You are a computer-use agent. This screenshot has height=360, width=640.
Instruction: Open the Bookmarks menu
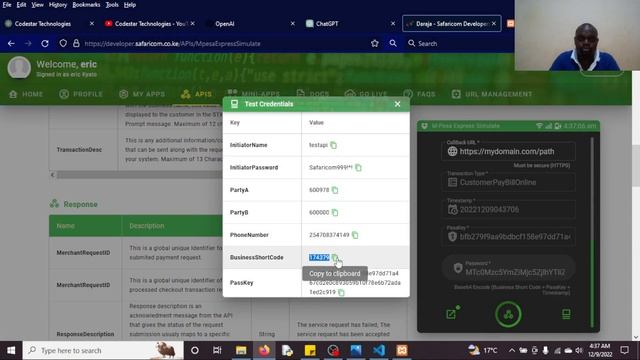[86, 5]
